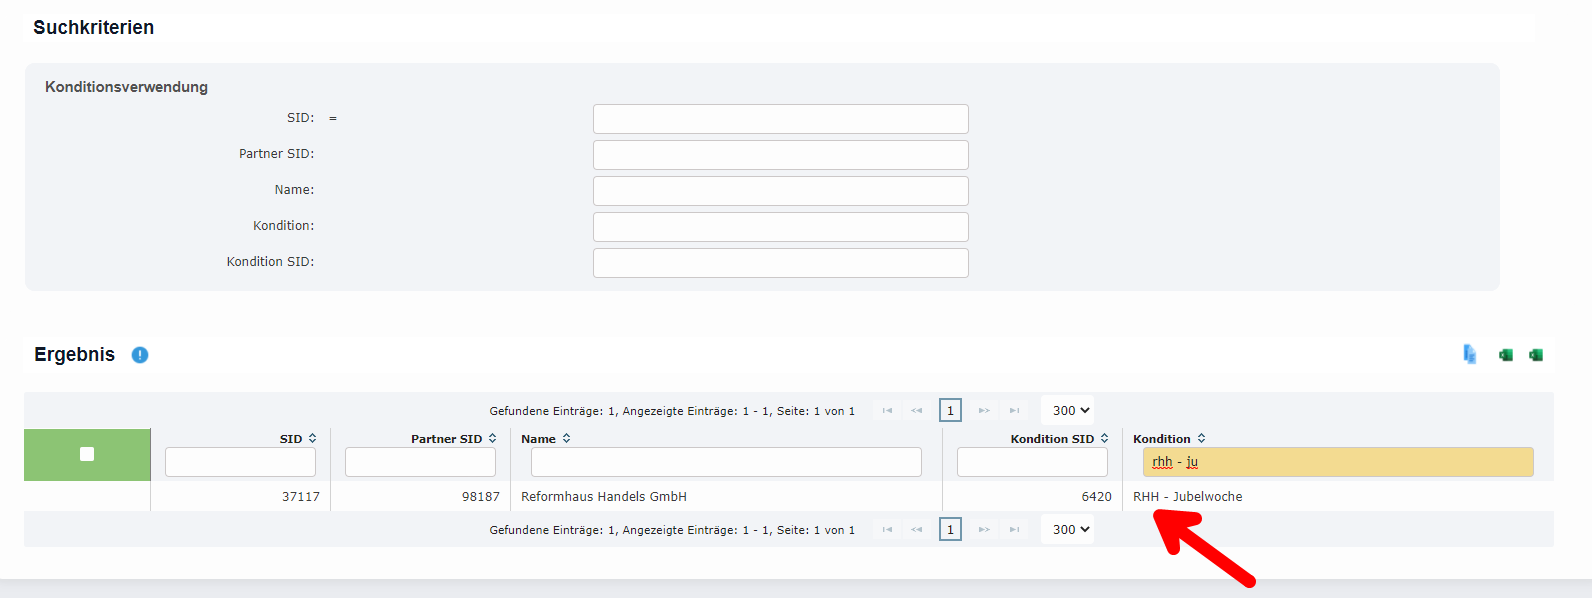This screenshot has height=598, width=1592.
Task: Click the Kondition filter field with 'rhh - ju'
Action: 1337,462
